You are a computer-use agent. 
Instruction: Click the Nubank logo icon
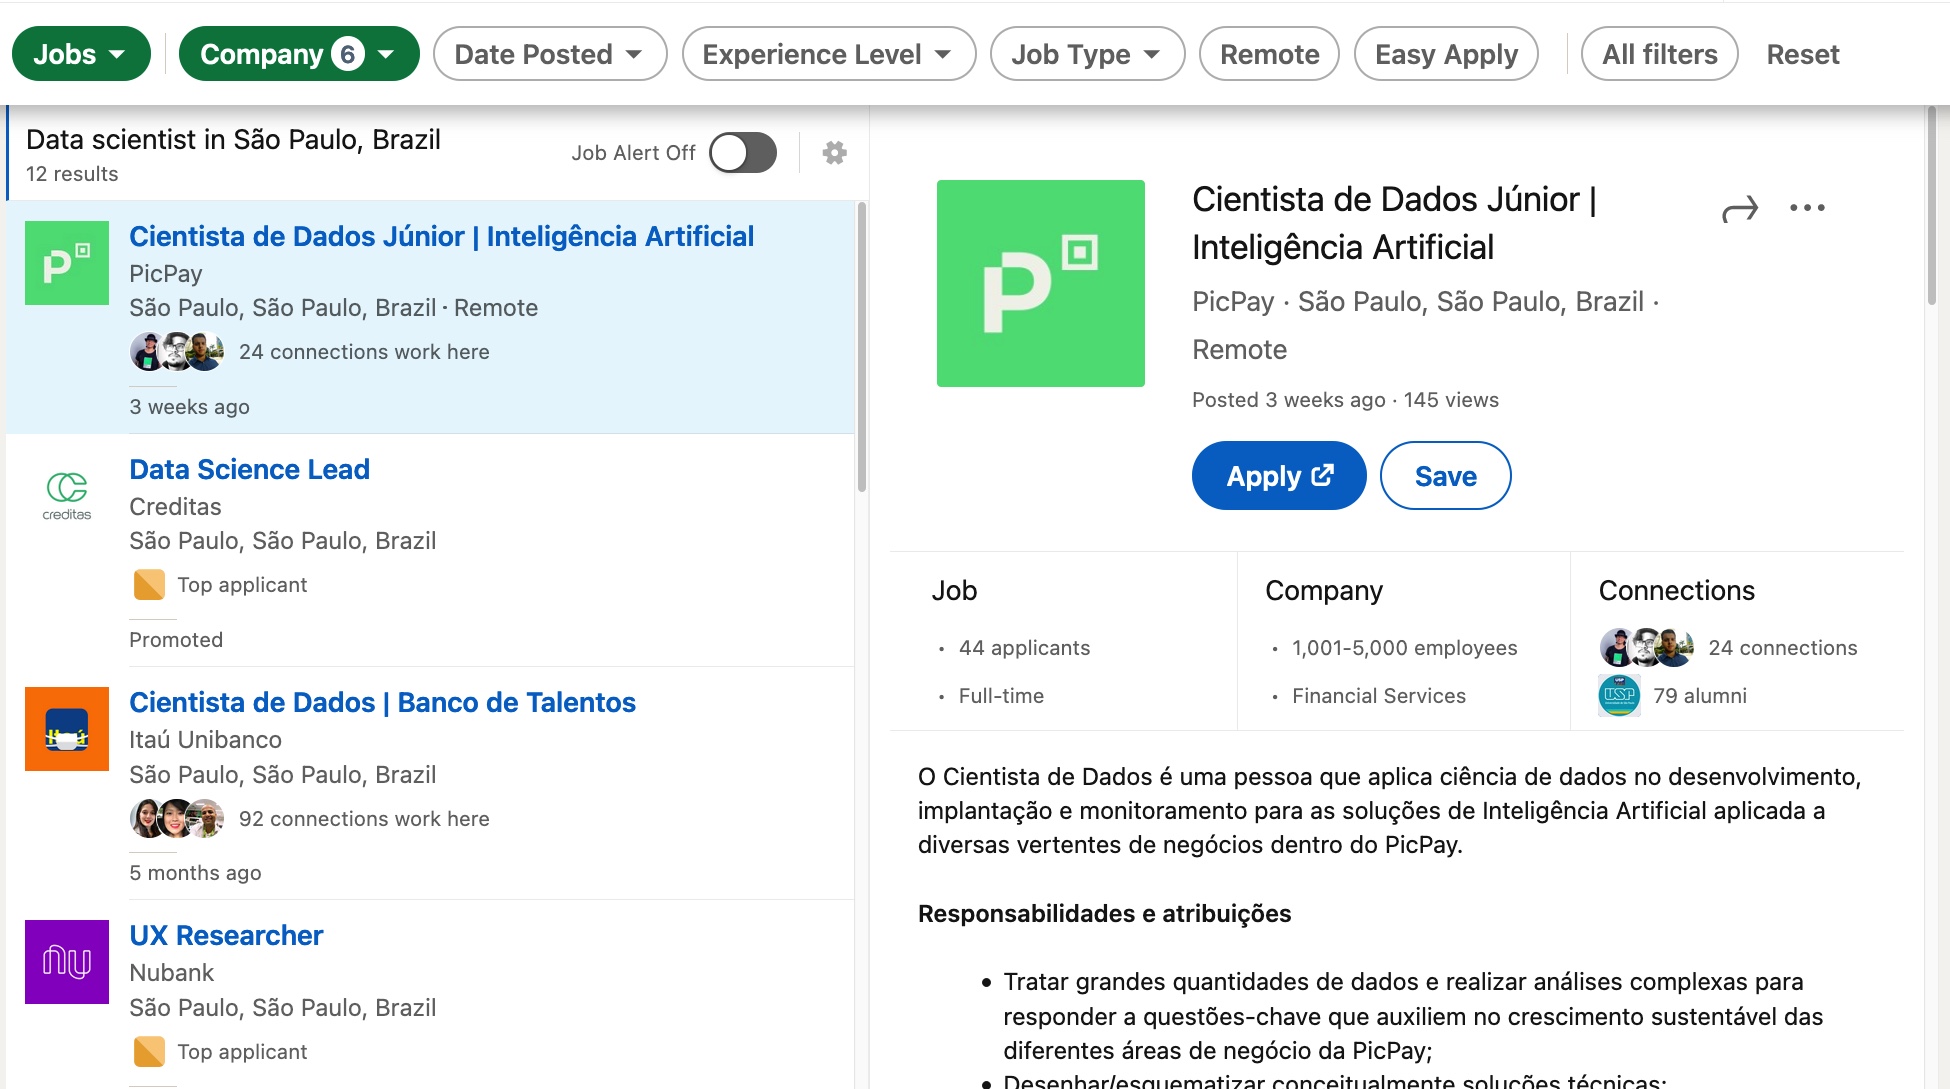pos(67,962)
